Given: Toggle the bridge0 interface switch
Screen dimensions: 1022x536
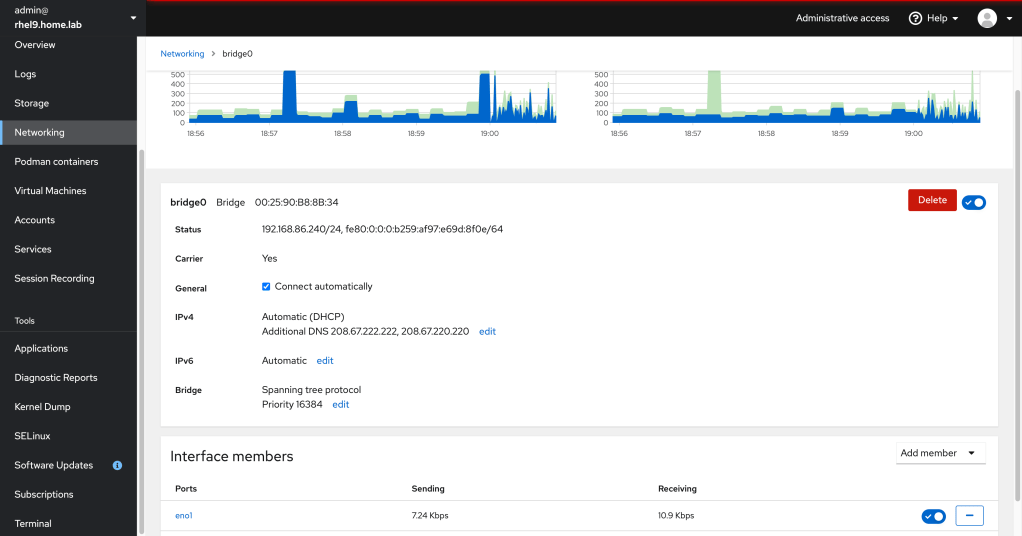Looking at the screenshot, I should (x=973, y=202).
